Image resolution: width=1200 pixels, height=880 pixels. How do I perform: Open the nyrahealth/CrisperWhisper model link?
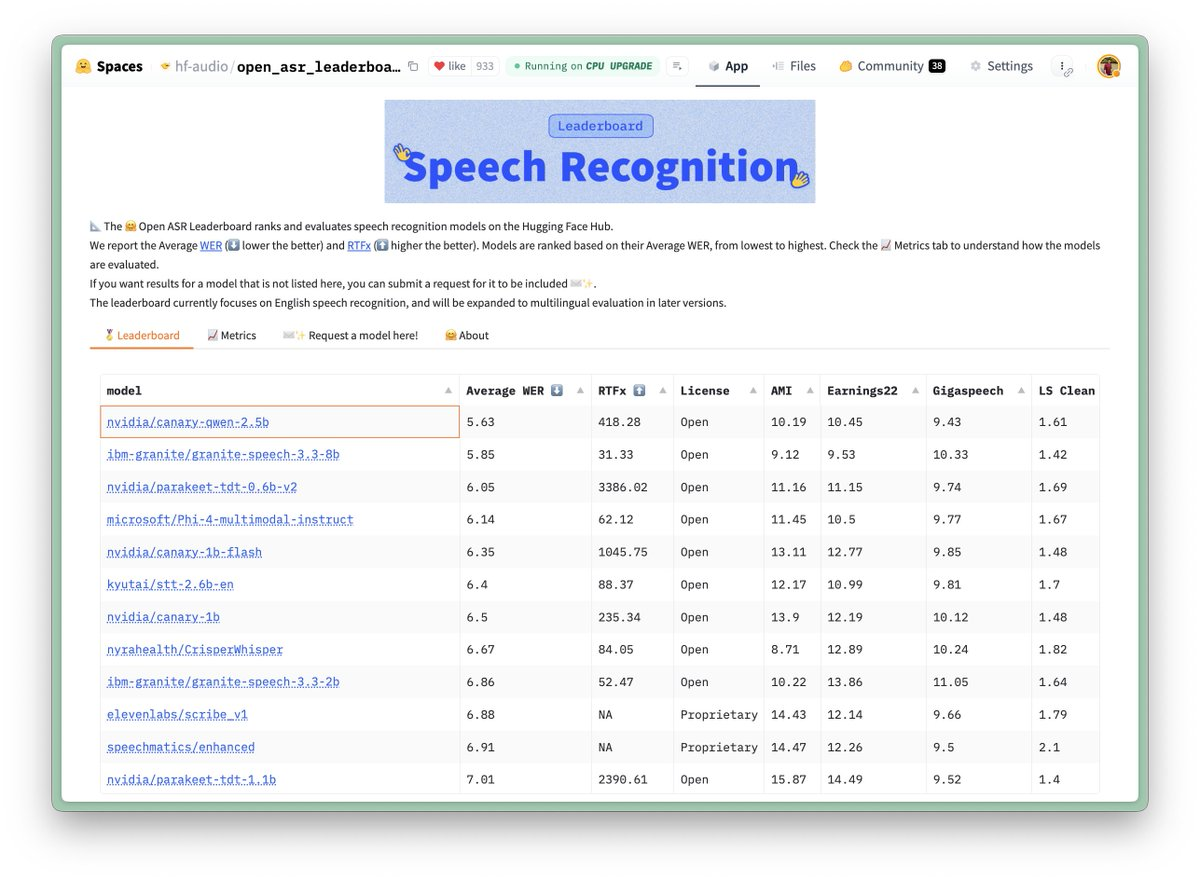(195, 650)
